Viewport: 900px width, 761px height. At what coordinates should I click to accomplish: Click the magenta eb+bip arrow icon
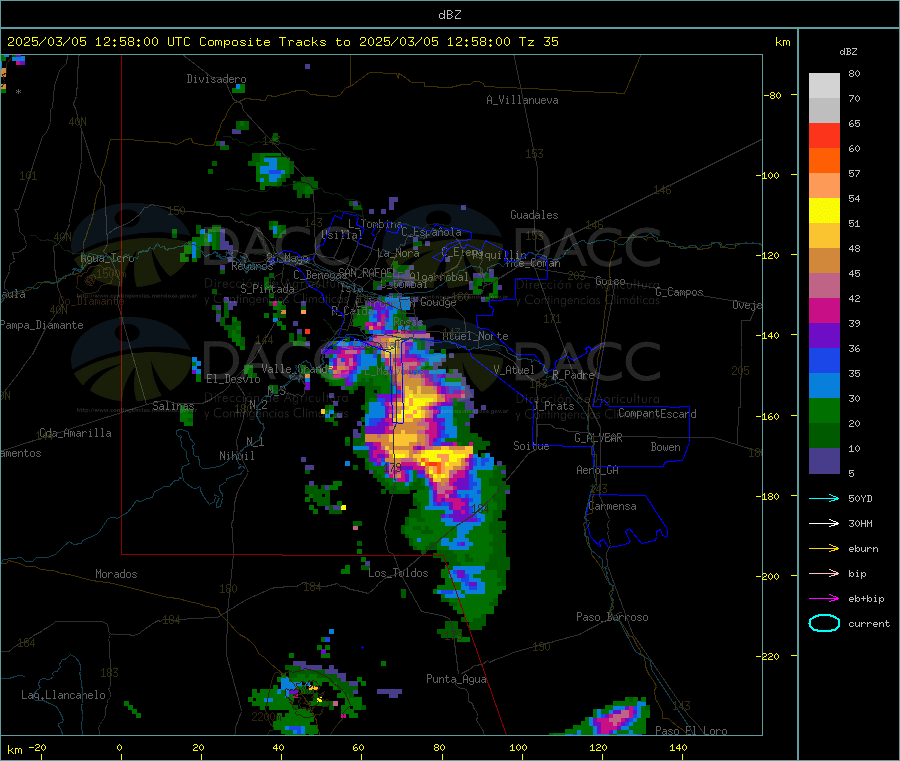pyautogui.click(x=824, y=598)
